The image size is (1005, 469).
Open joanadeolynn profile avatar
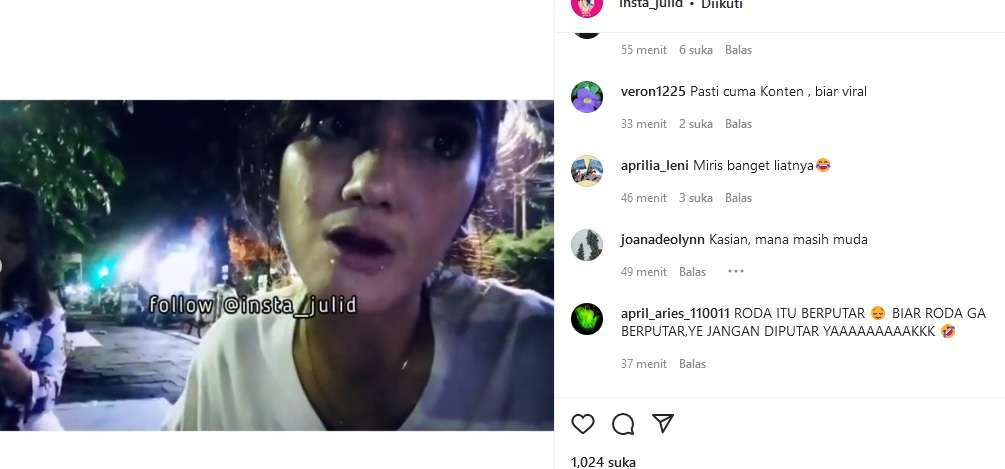click(x=586, y=245)
